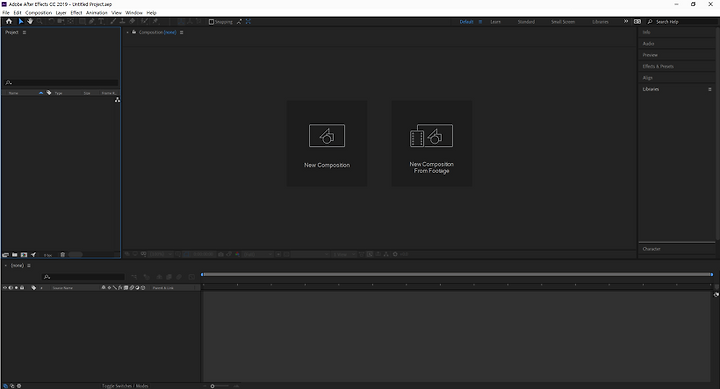
Task: Open the Layer menu
Action: coord(61,13)
